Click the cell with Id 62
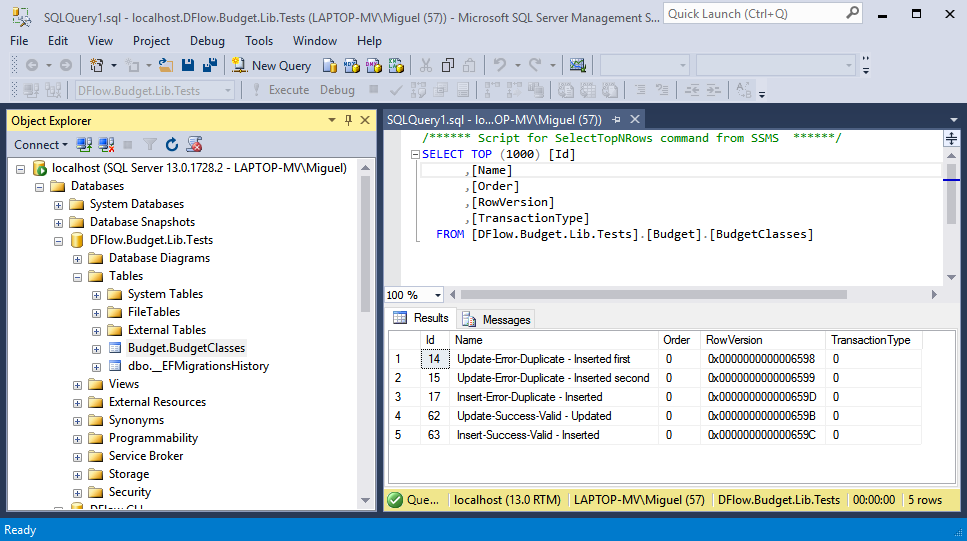 pos(434,416)
